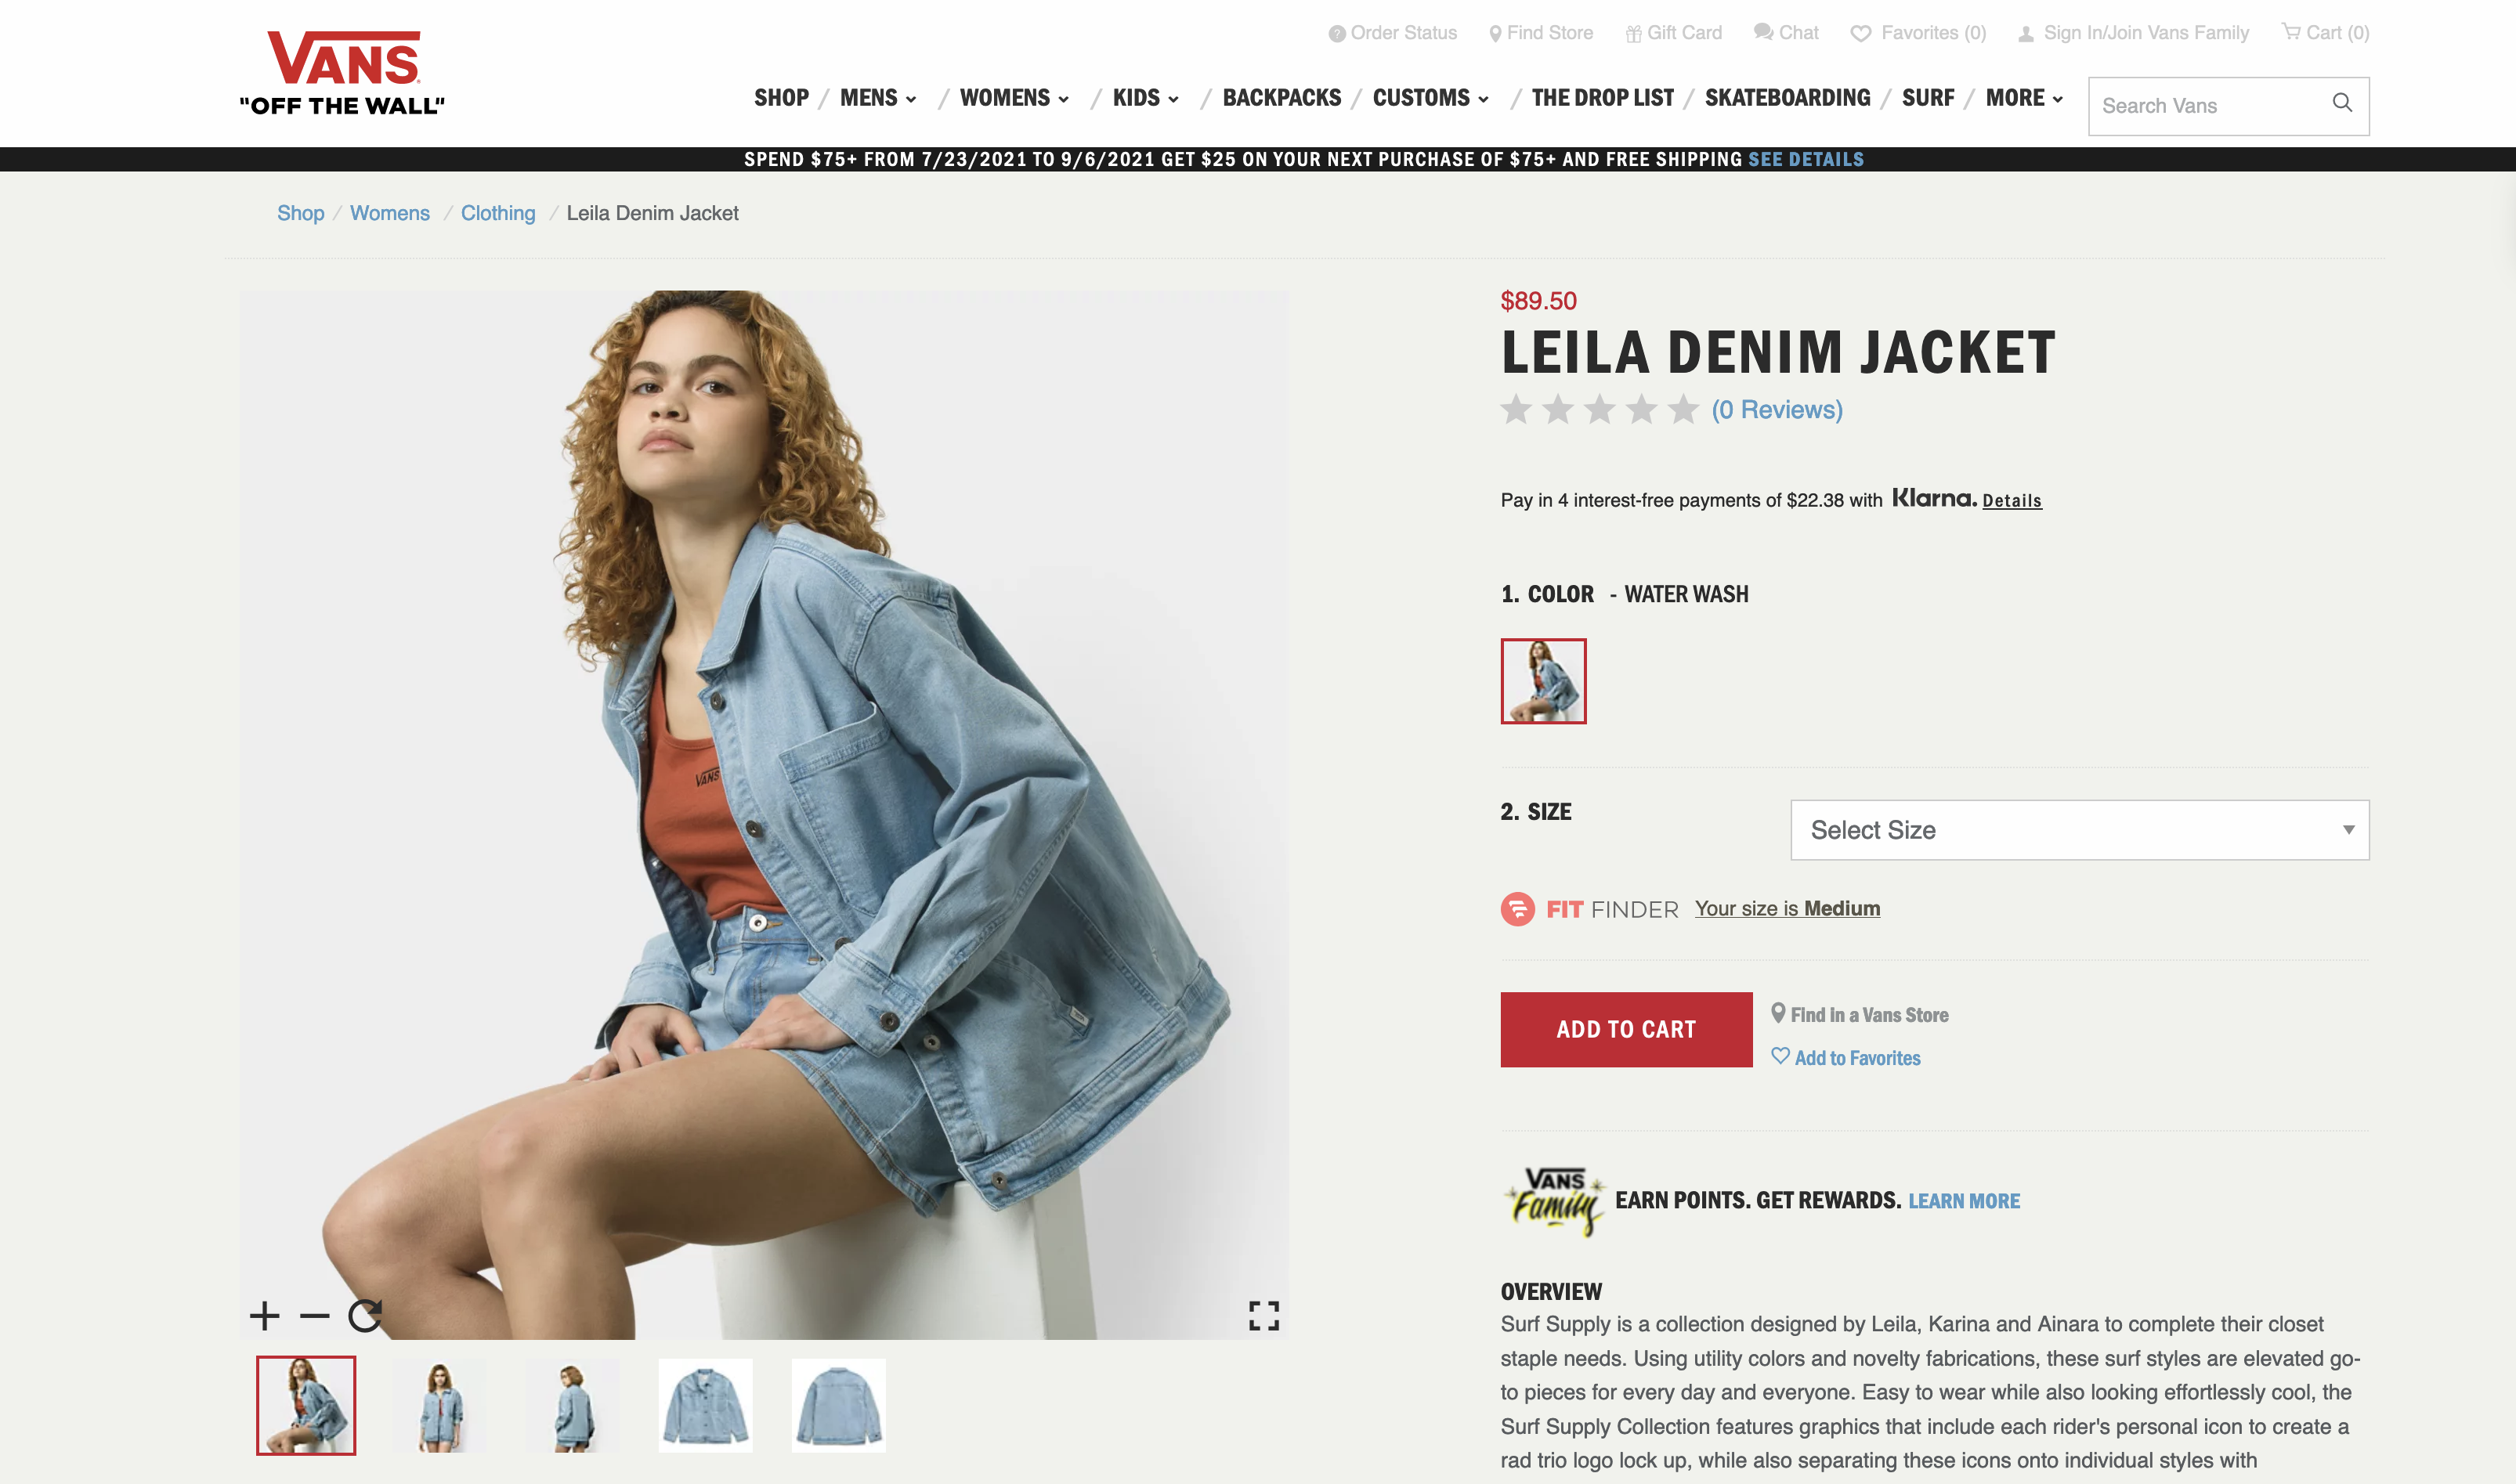
Task: Open the 0 Reviews link
Action: pos(1777,410)
